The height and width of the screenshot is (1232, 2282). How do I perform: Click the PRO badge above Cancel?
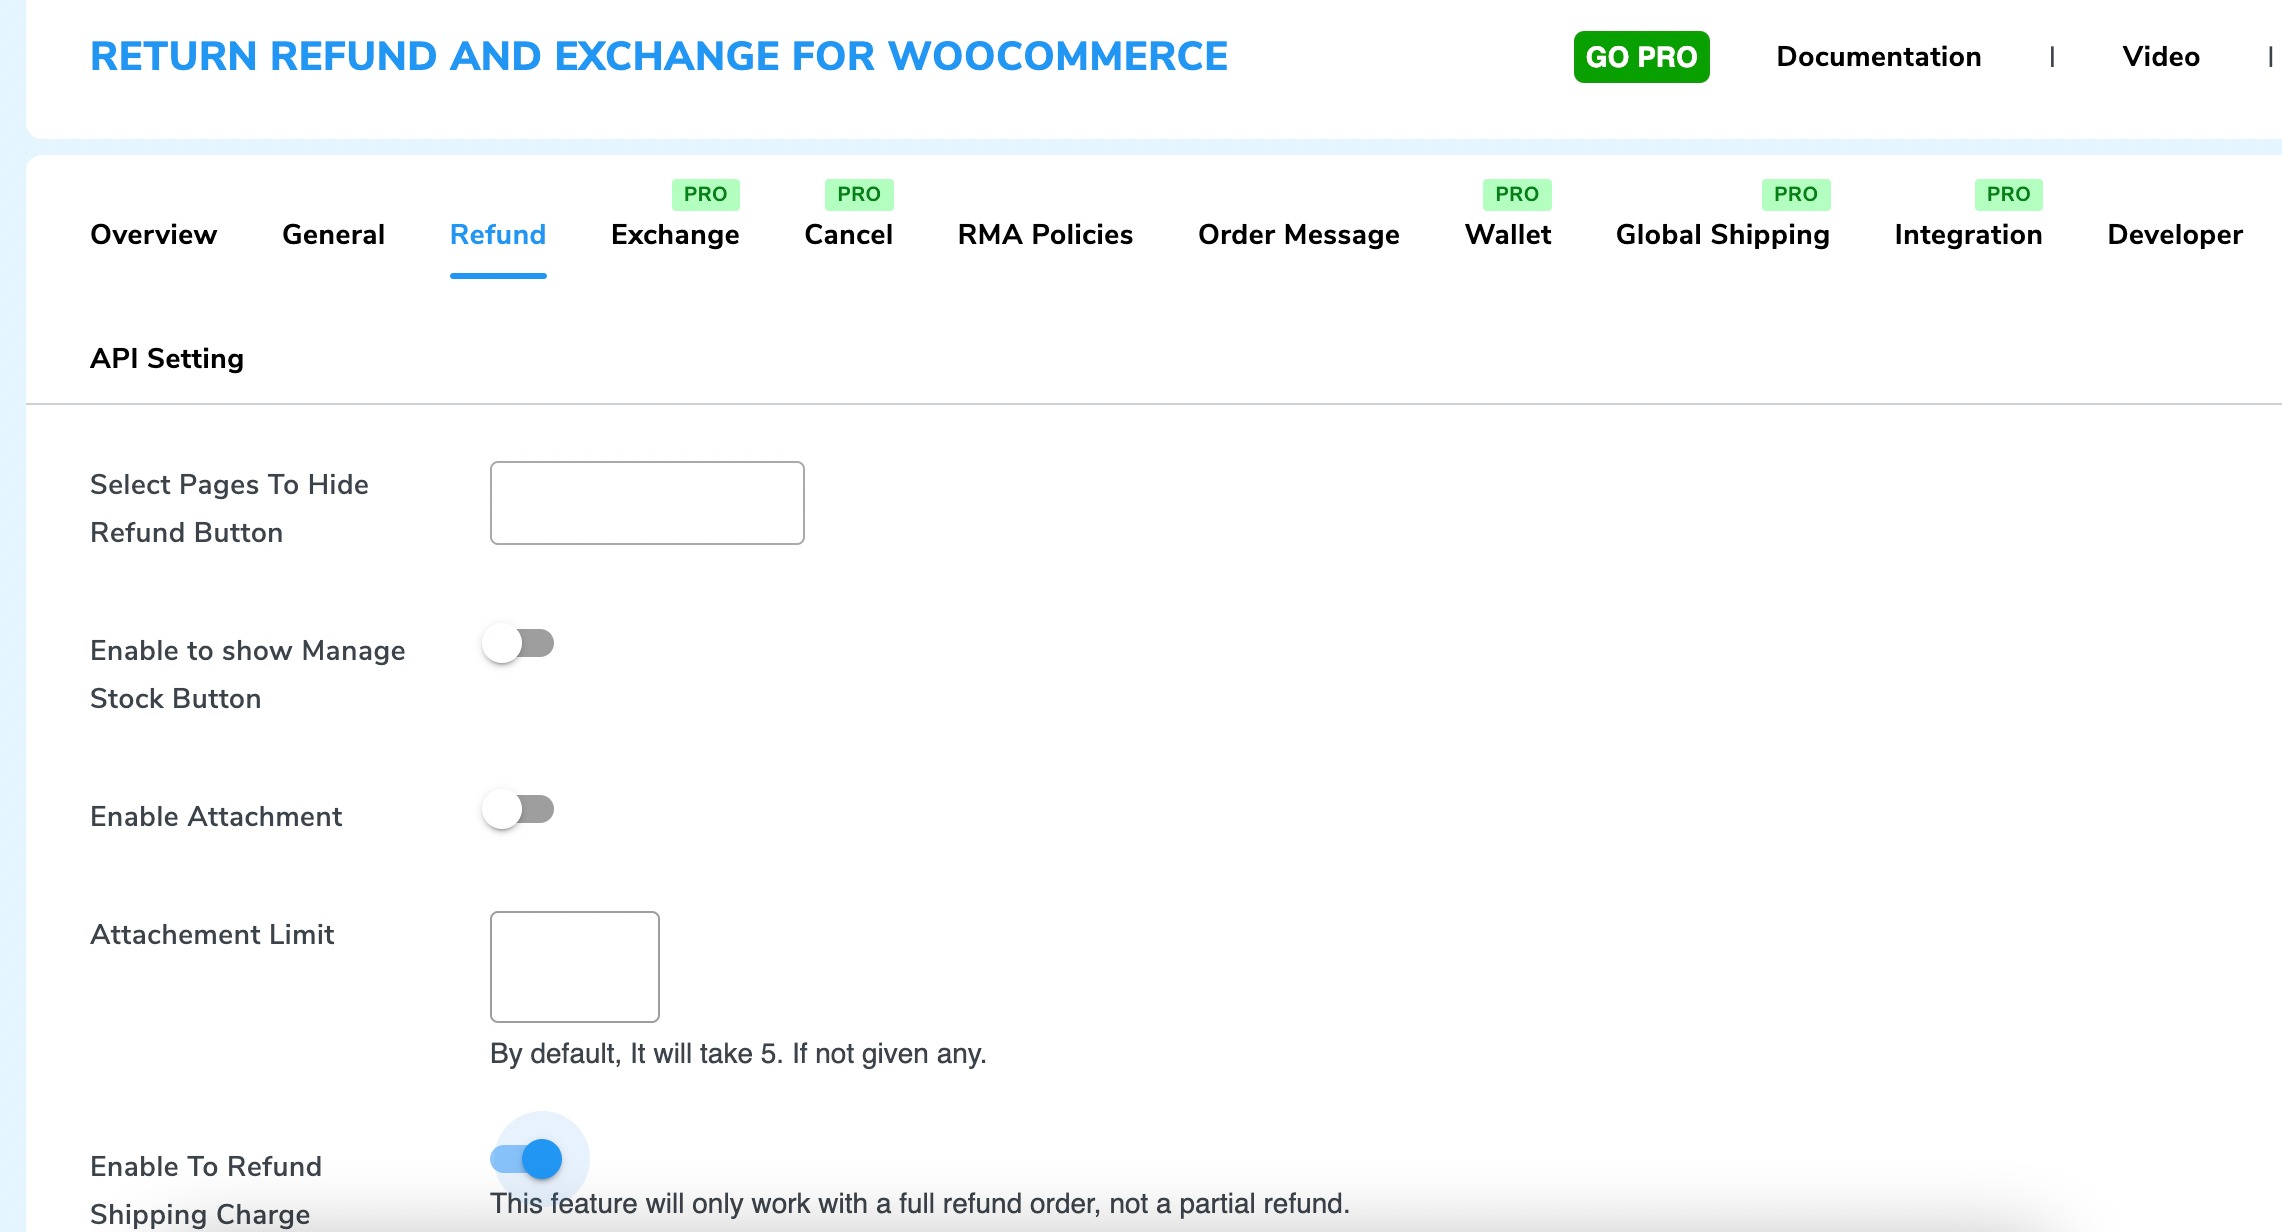[859, 194]
